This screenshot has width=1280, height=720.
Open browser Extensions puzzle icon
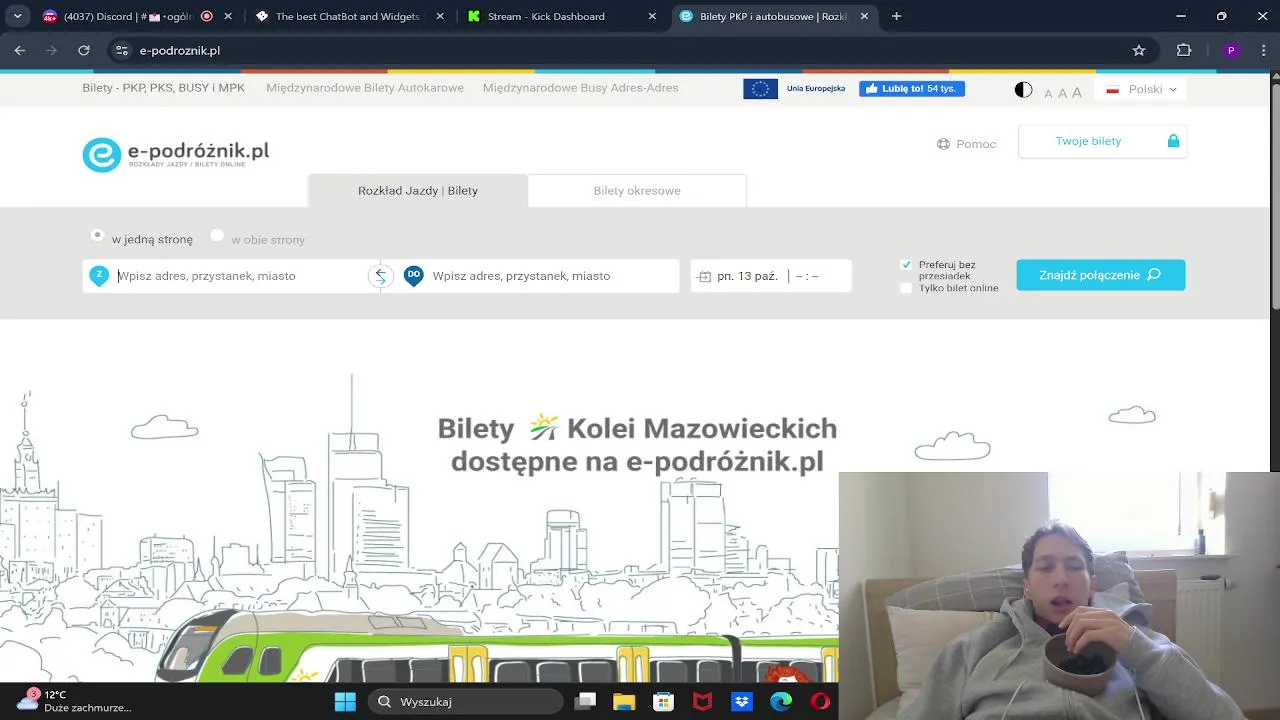point(1184,50)
